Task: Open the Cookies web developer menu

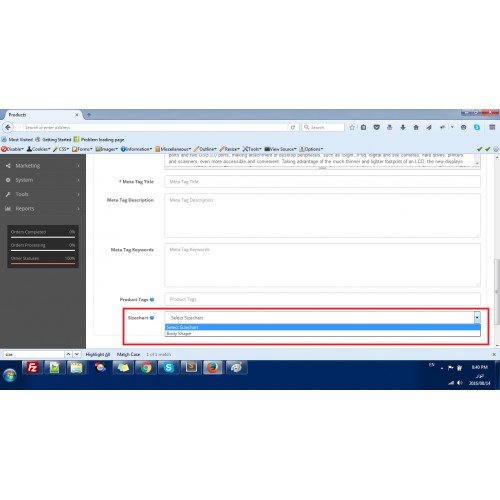Action: [38, 149]
